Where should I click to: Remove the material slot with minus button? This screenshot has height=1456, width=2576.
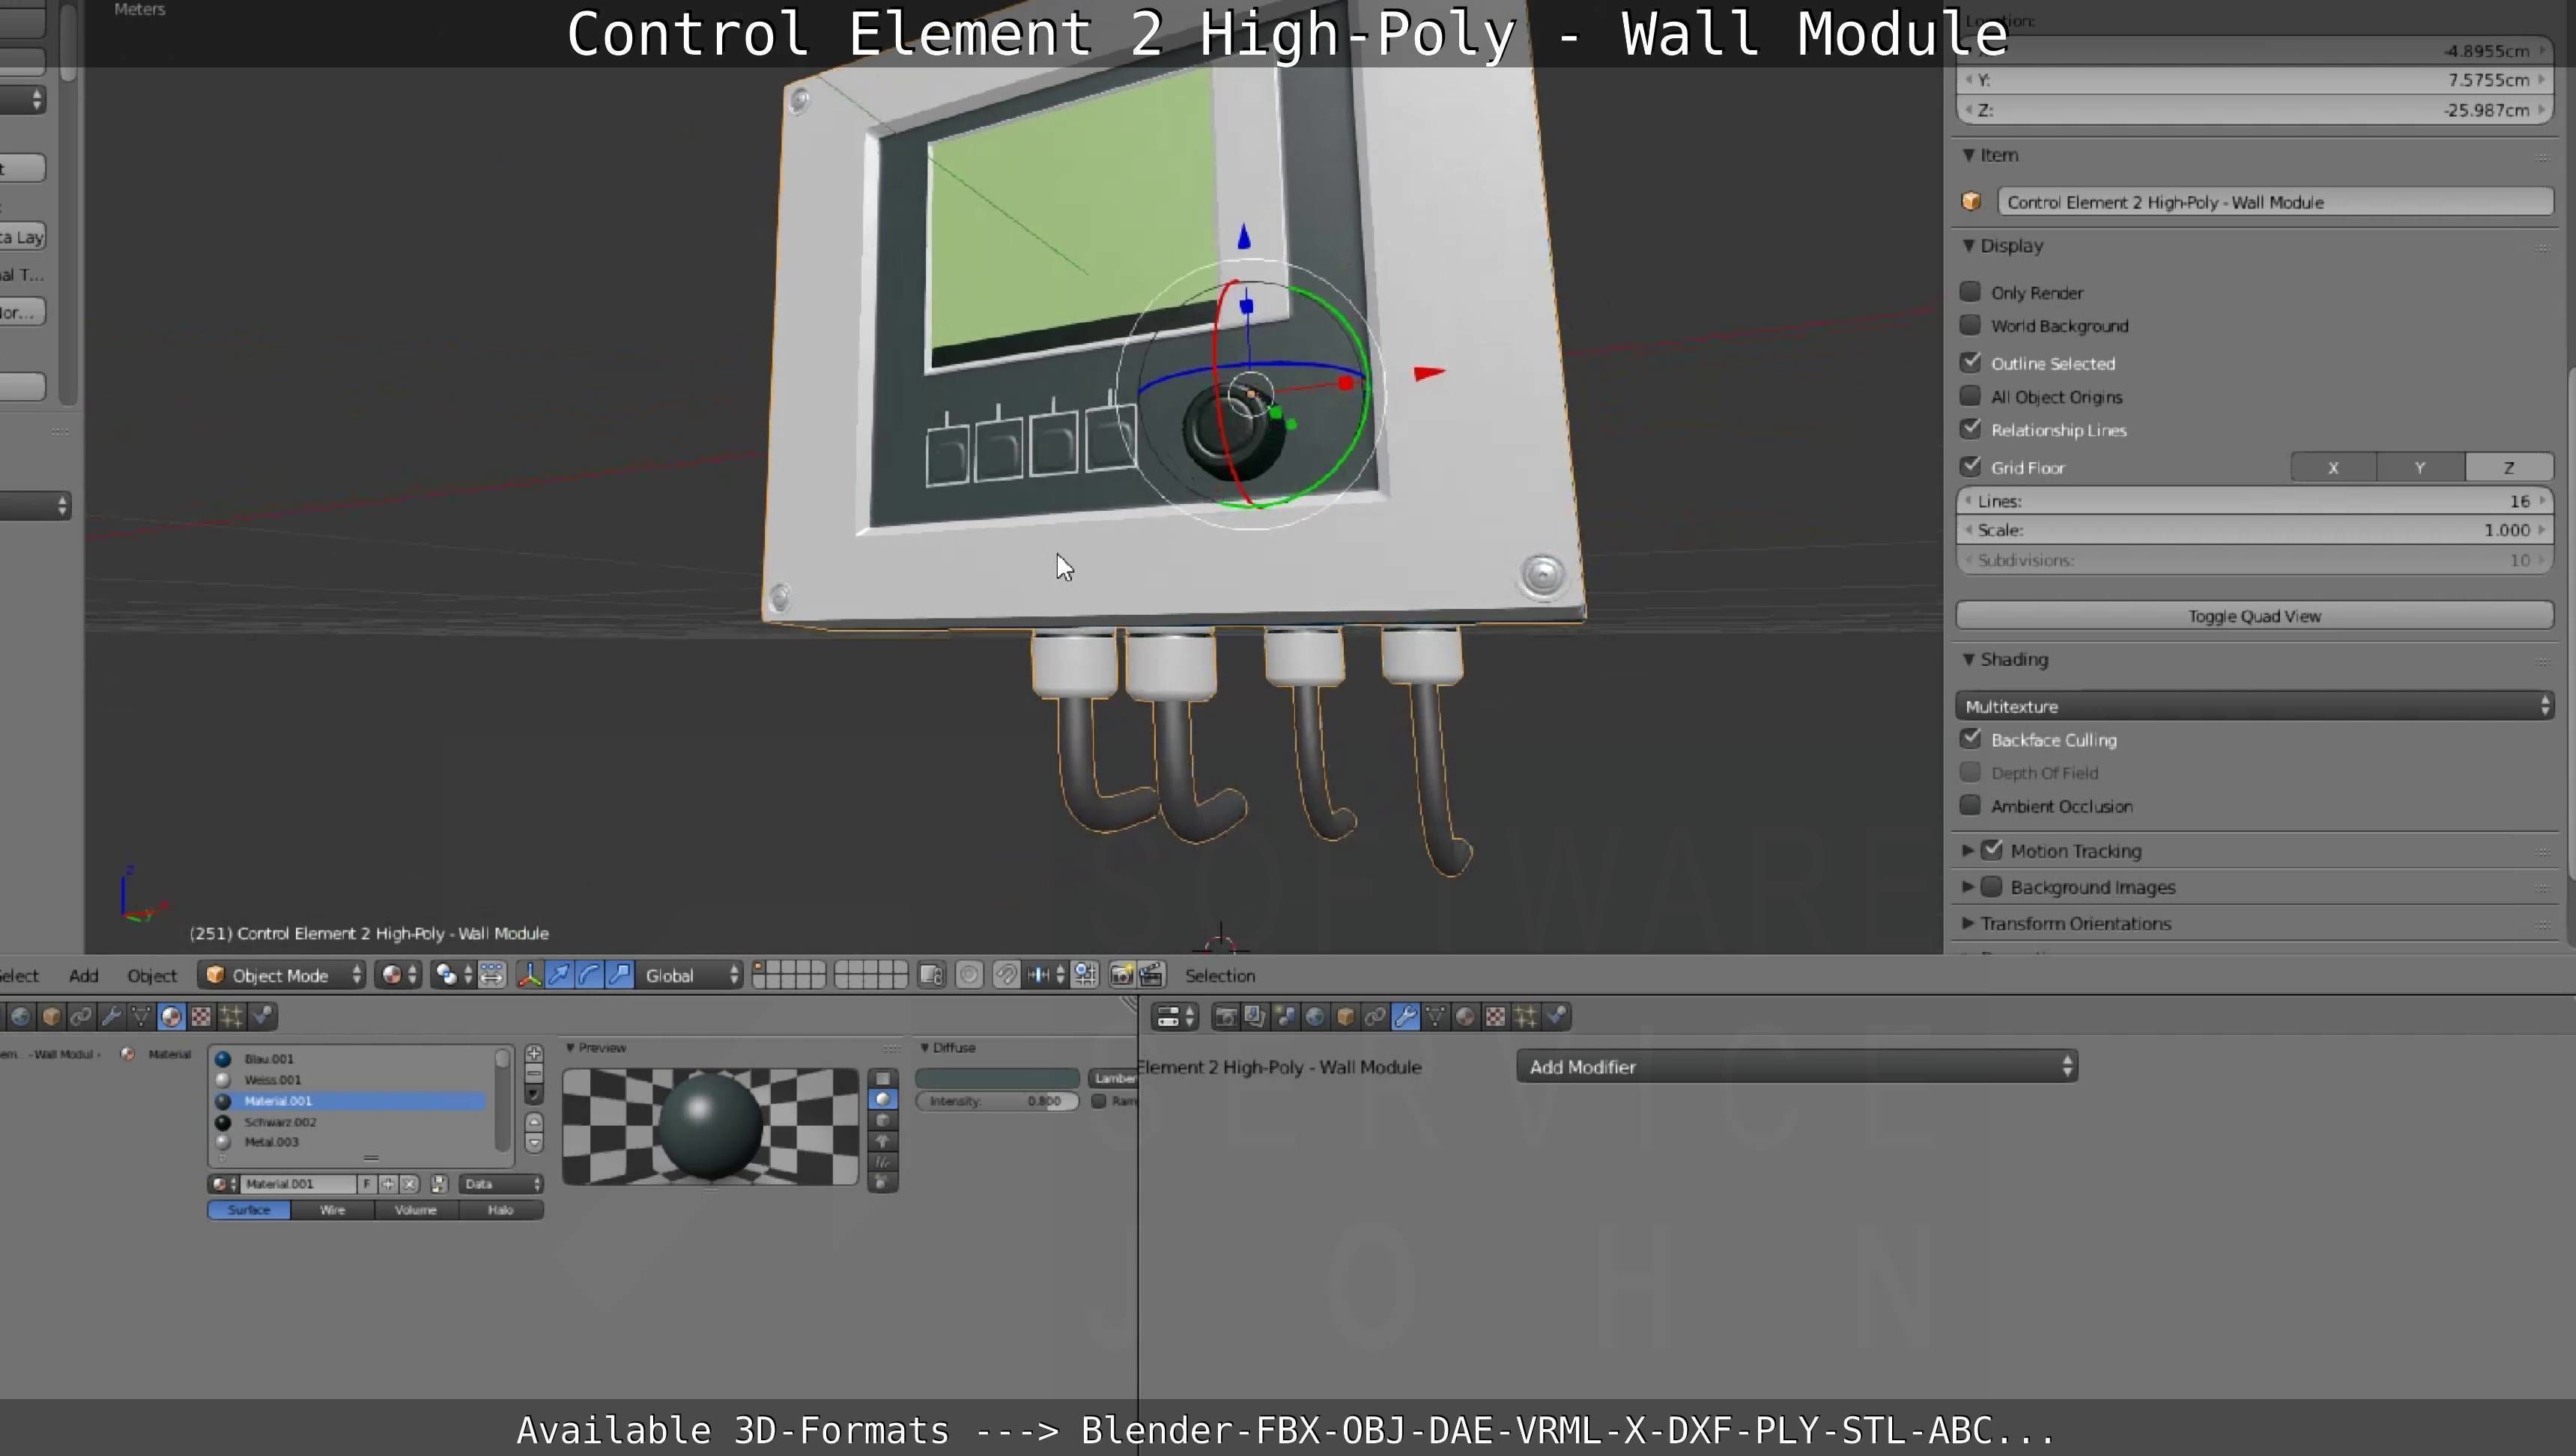pos(534,1074)
